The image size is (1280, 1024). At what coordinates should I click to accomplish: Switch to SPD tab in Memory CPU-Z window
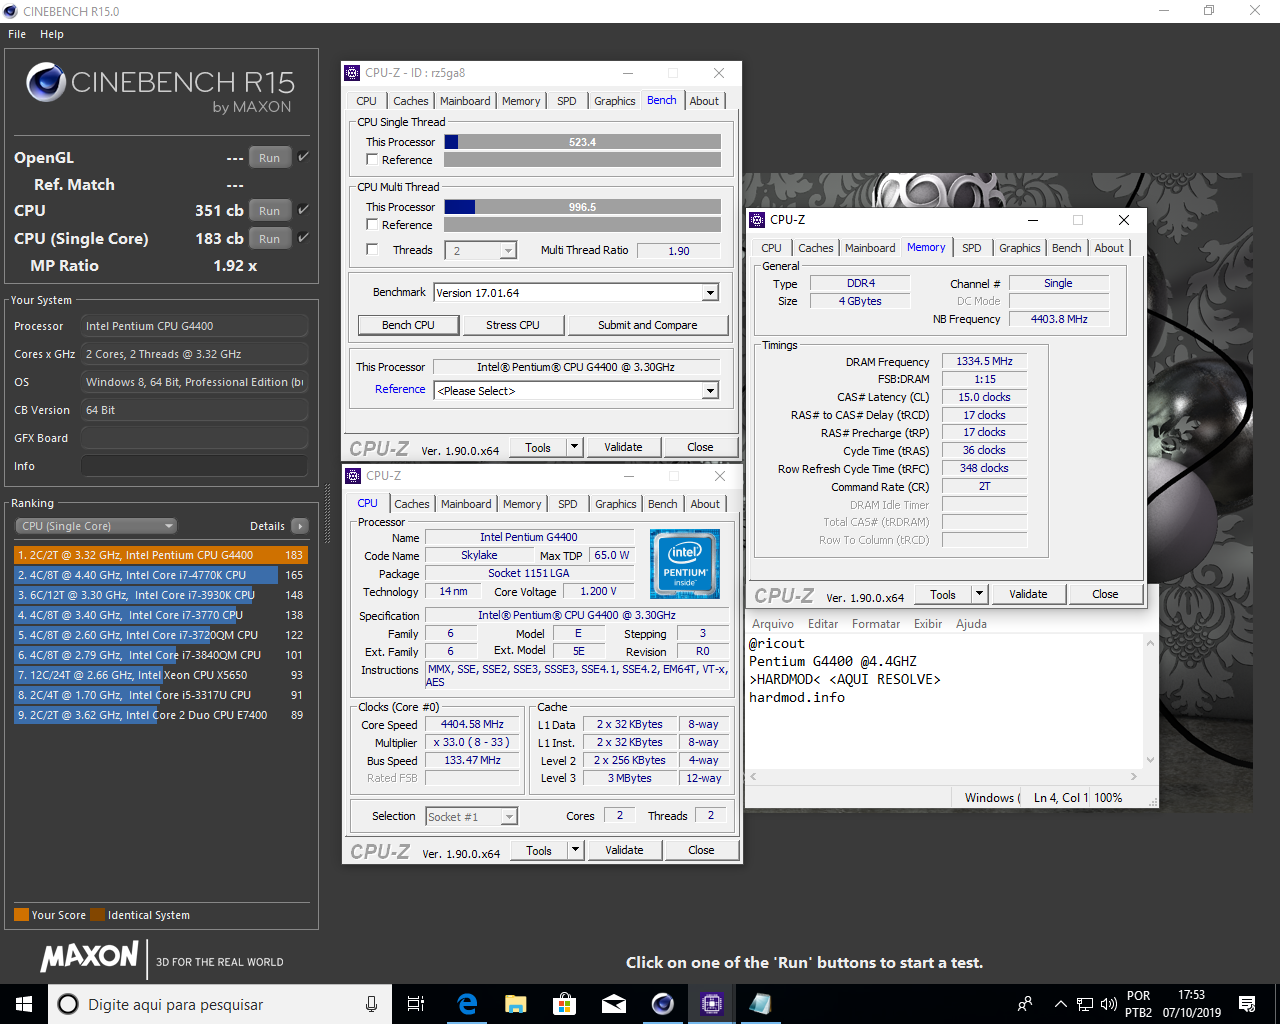(x=972, y=248)
